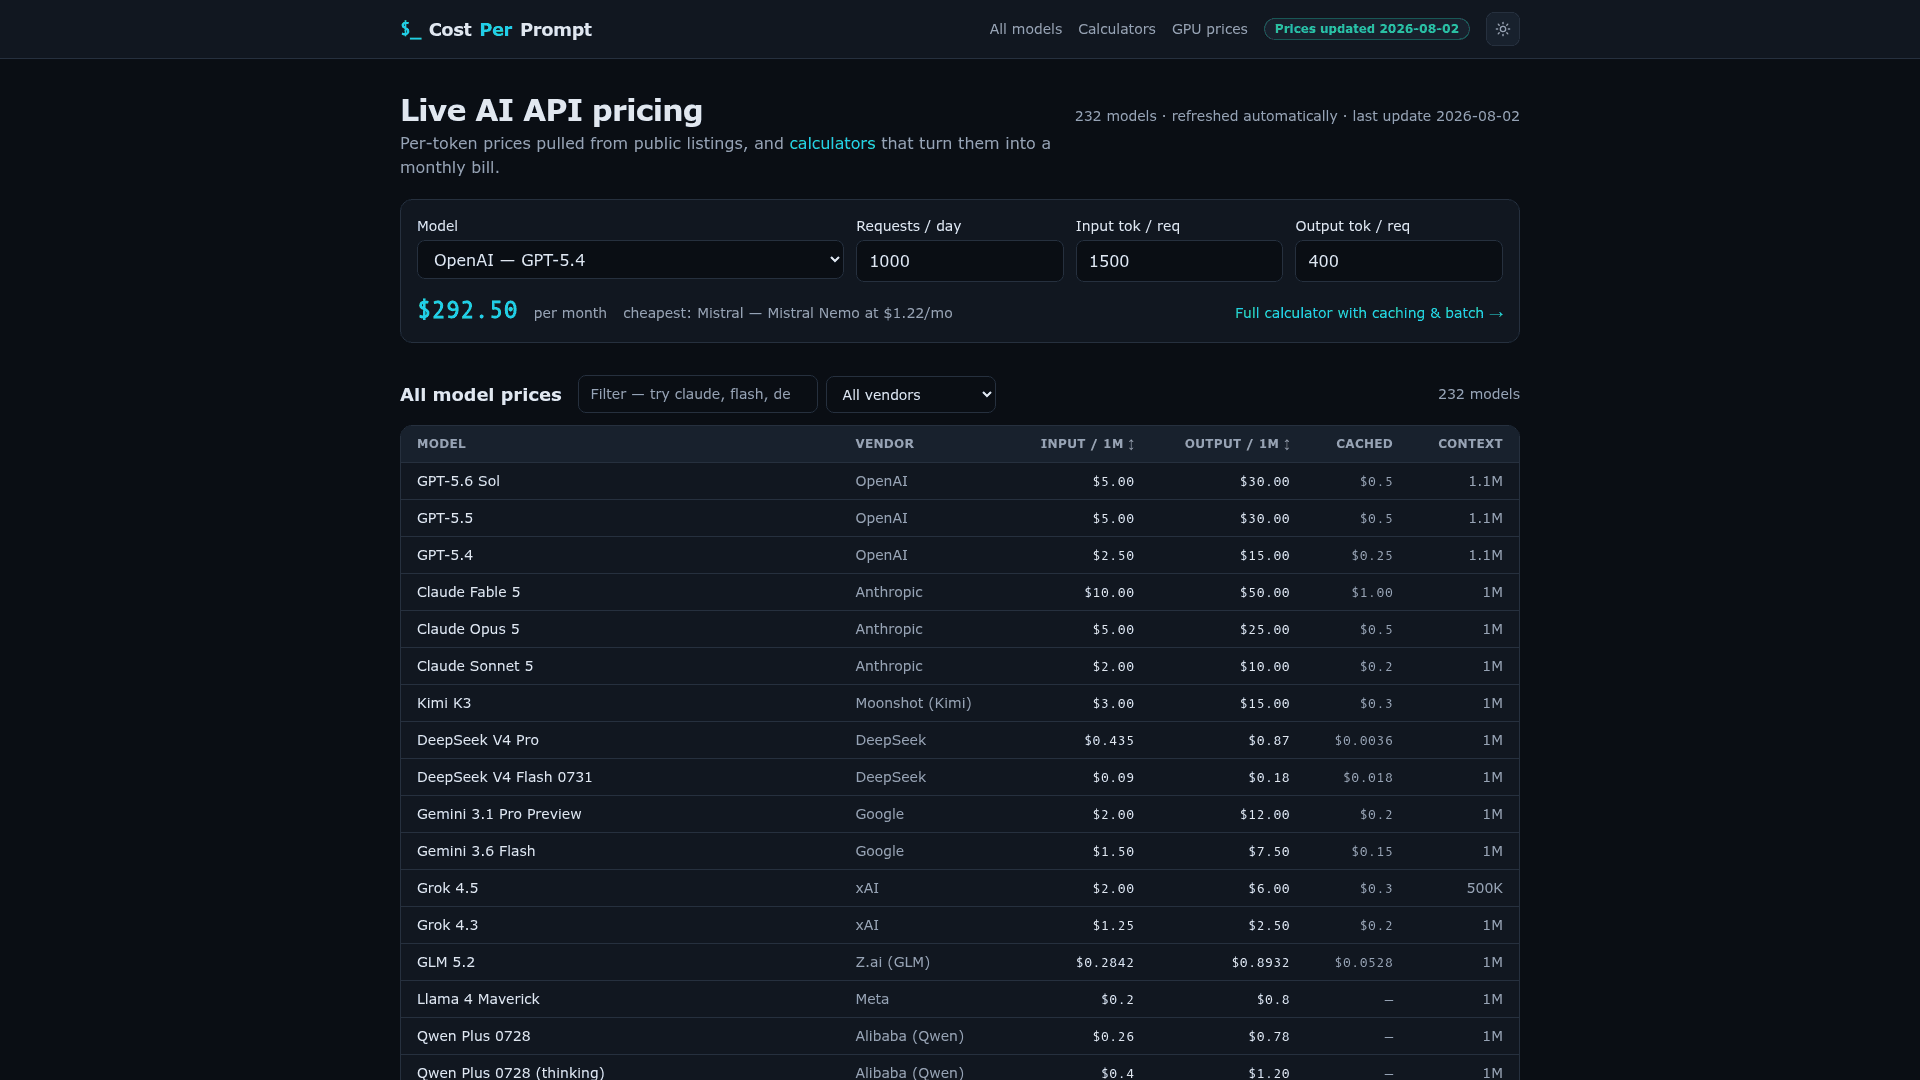
Task: Click the 232 models count beside vendor filter
Action: click(1479, 394)
